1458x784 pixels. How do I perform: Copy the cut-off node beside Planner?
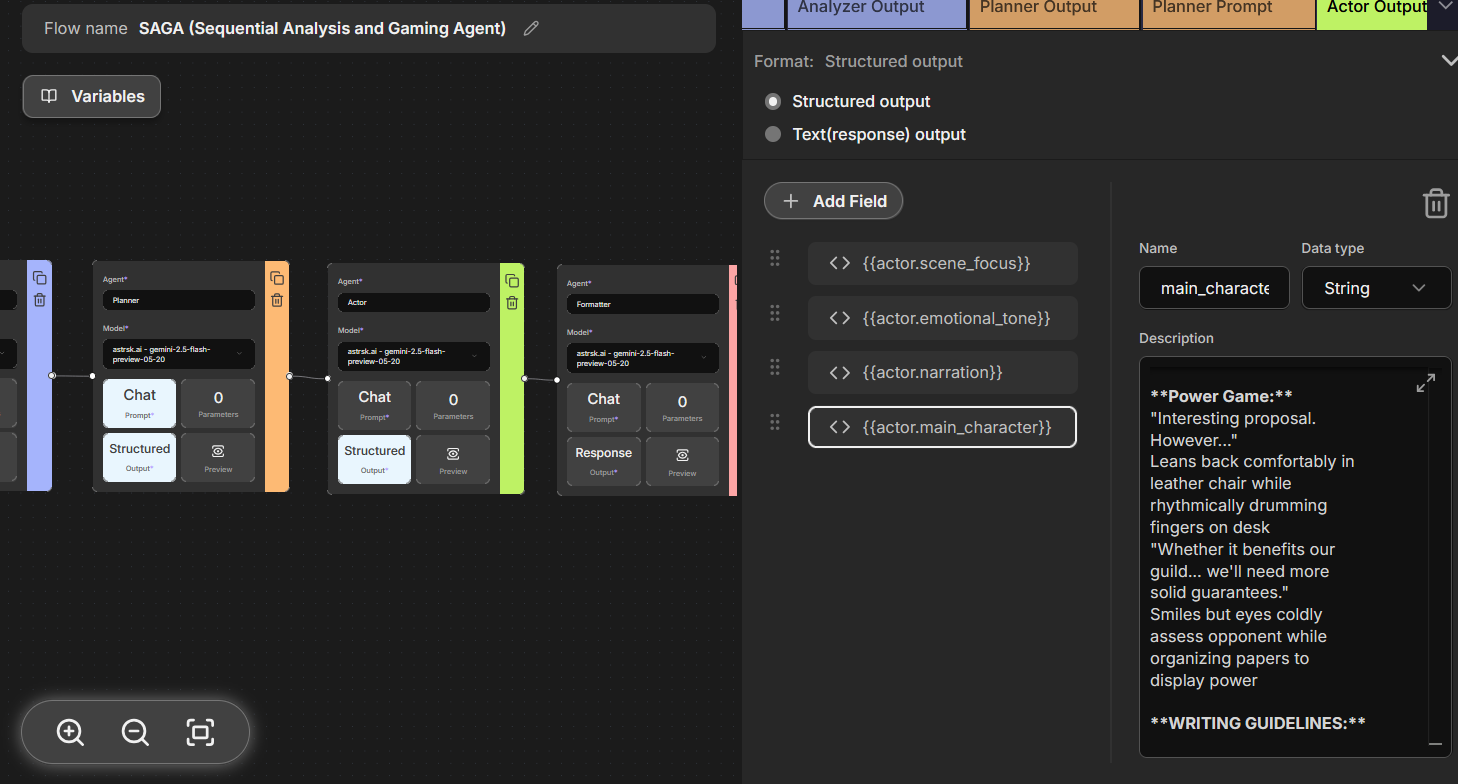(x=39, y=278)
